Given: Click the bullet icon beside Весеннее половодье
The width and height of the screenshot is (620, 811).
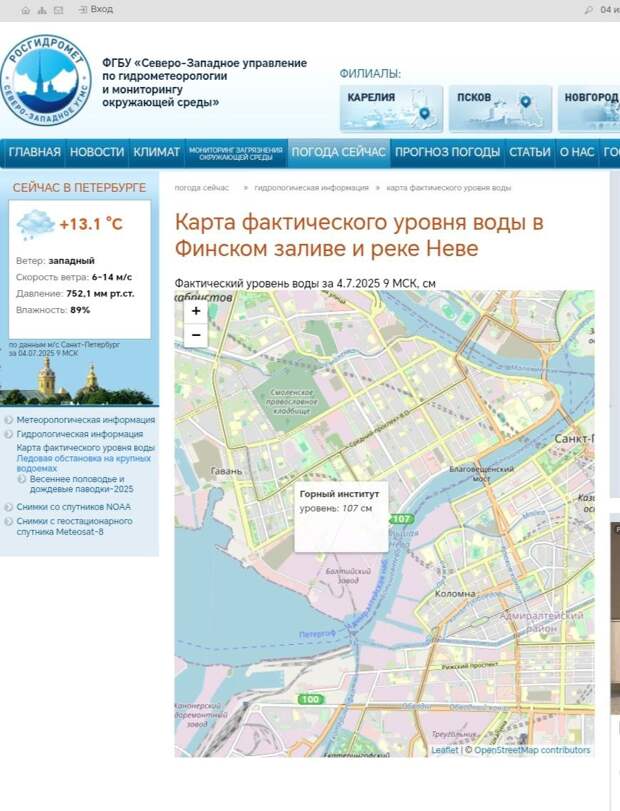Looking at the screenshot, I should tap(22, 479).
